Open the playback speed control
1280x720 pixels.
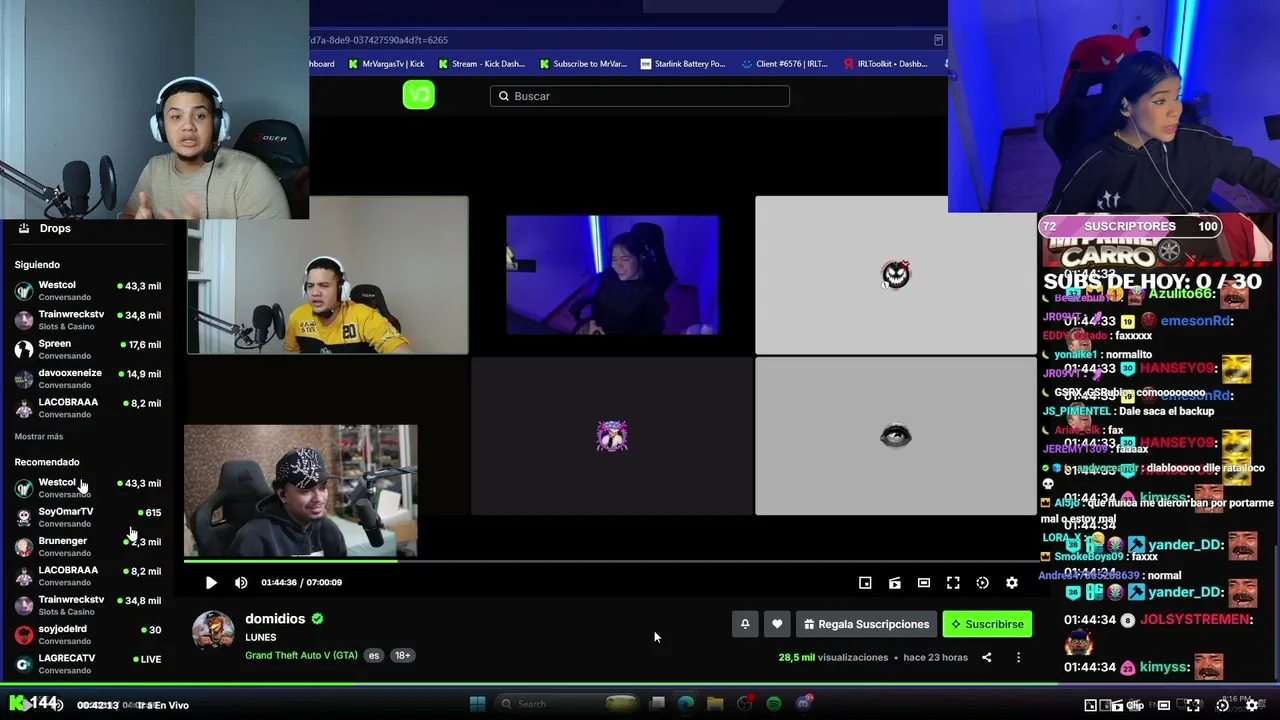pyautogui.click(x=982, y=582)
